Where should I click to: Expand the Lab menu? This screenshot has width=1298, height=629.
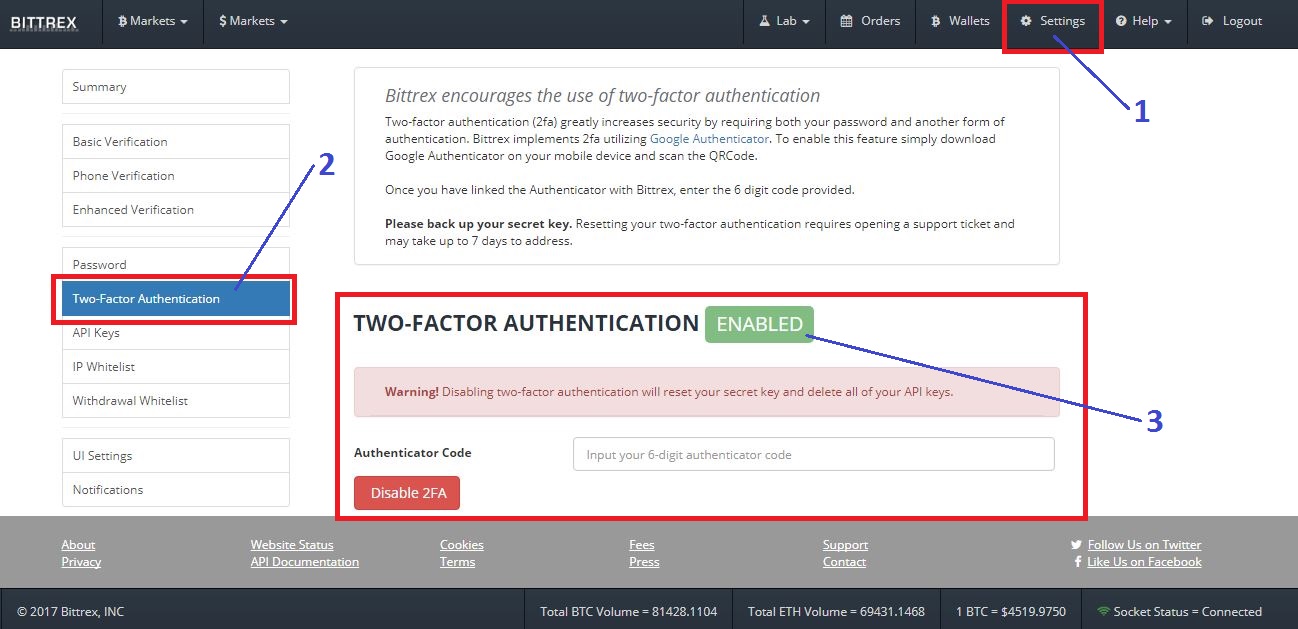point(784,21)
